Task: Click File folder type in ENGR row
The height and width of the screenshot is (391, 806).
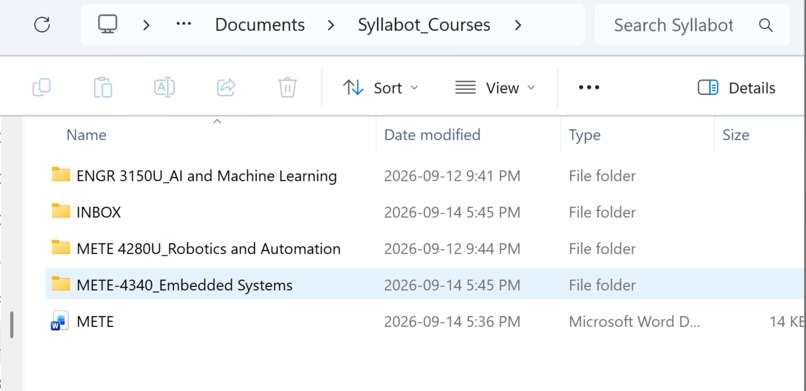Action: point(602,176)
